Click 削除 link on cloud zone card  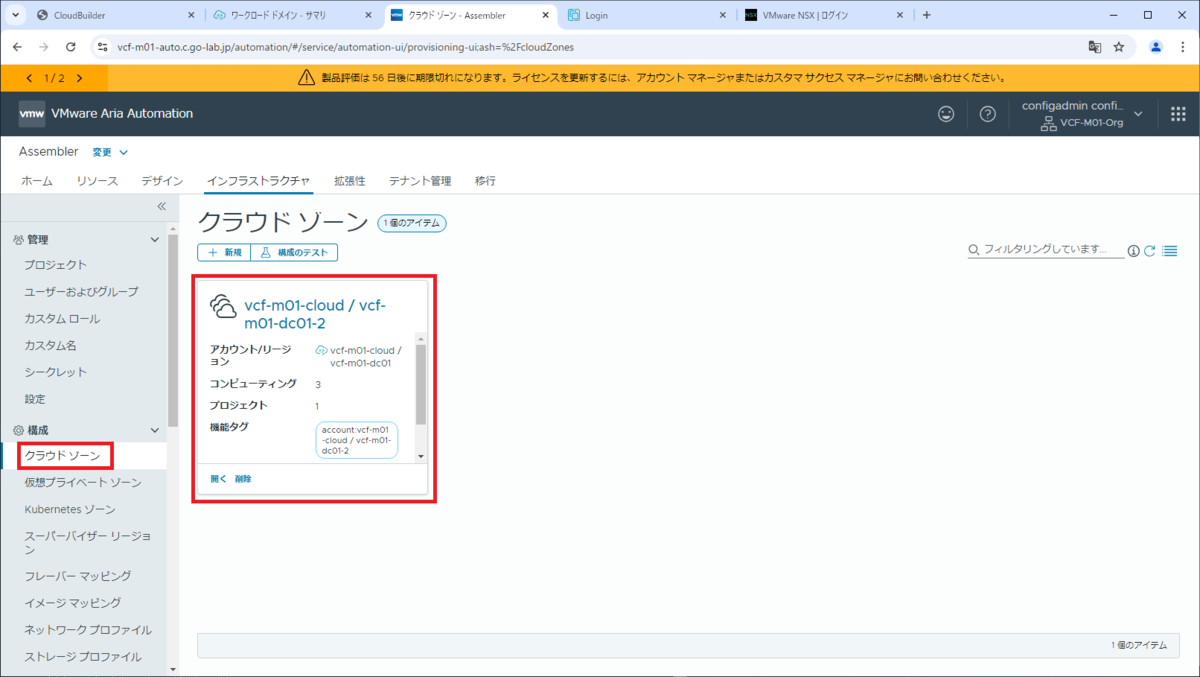point(243,479)
